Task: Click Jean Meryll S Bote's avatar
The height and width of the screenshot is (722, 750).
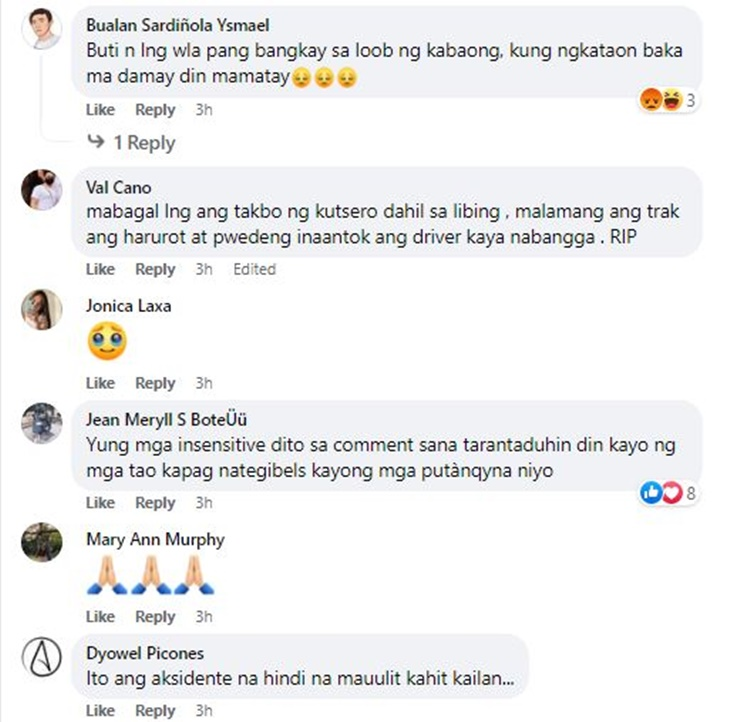Action: point(42,423)
